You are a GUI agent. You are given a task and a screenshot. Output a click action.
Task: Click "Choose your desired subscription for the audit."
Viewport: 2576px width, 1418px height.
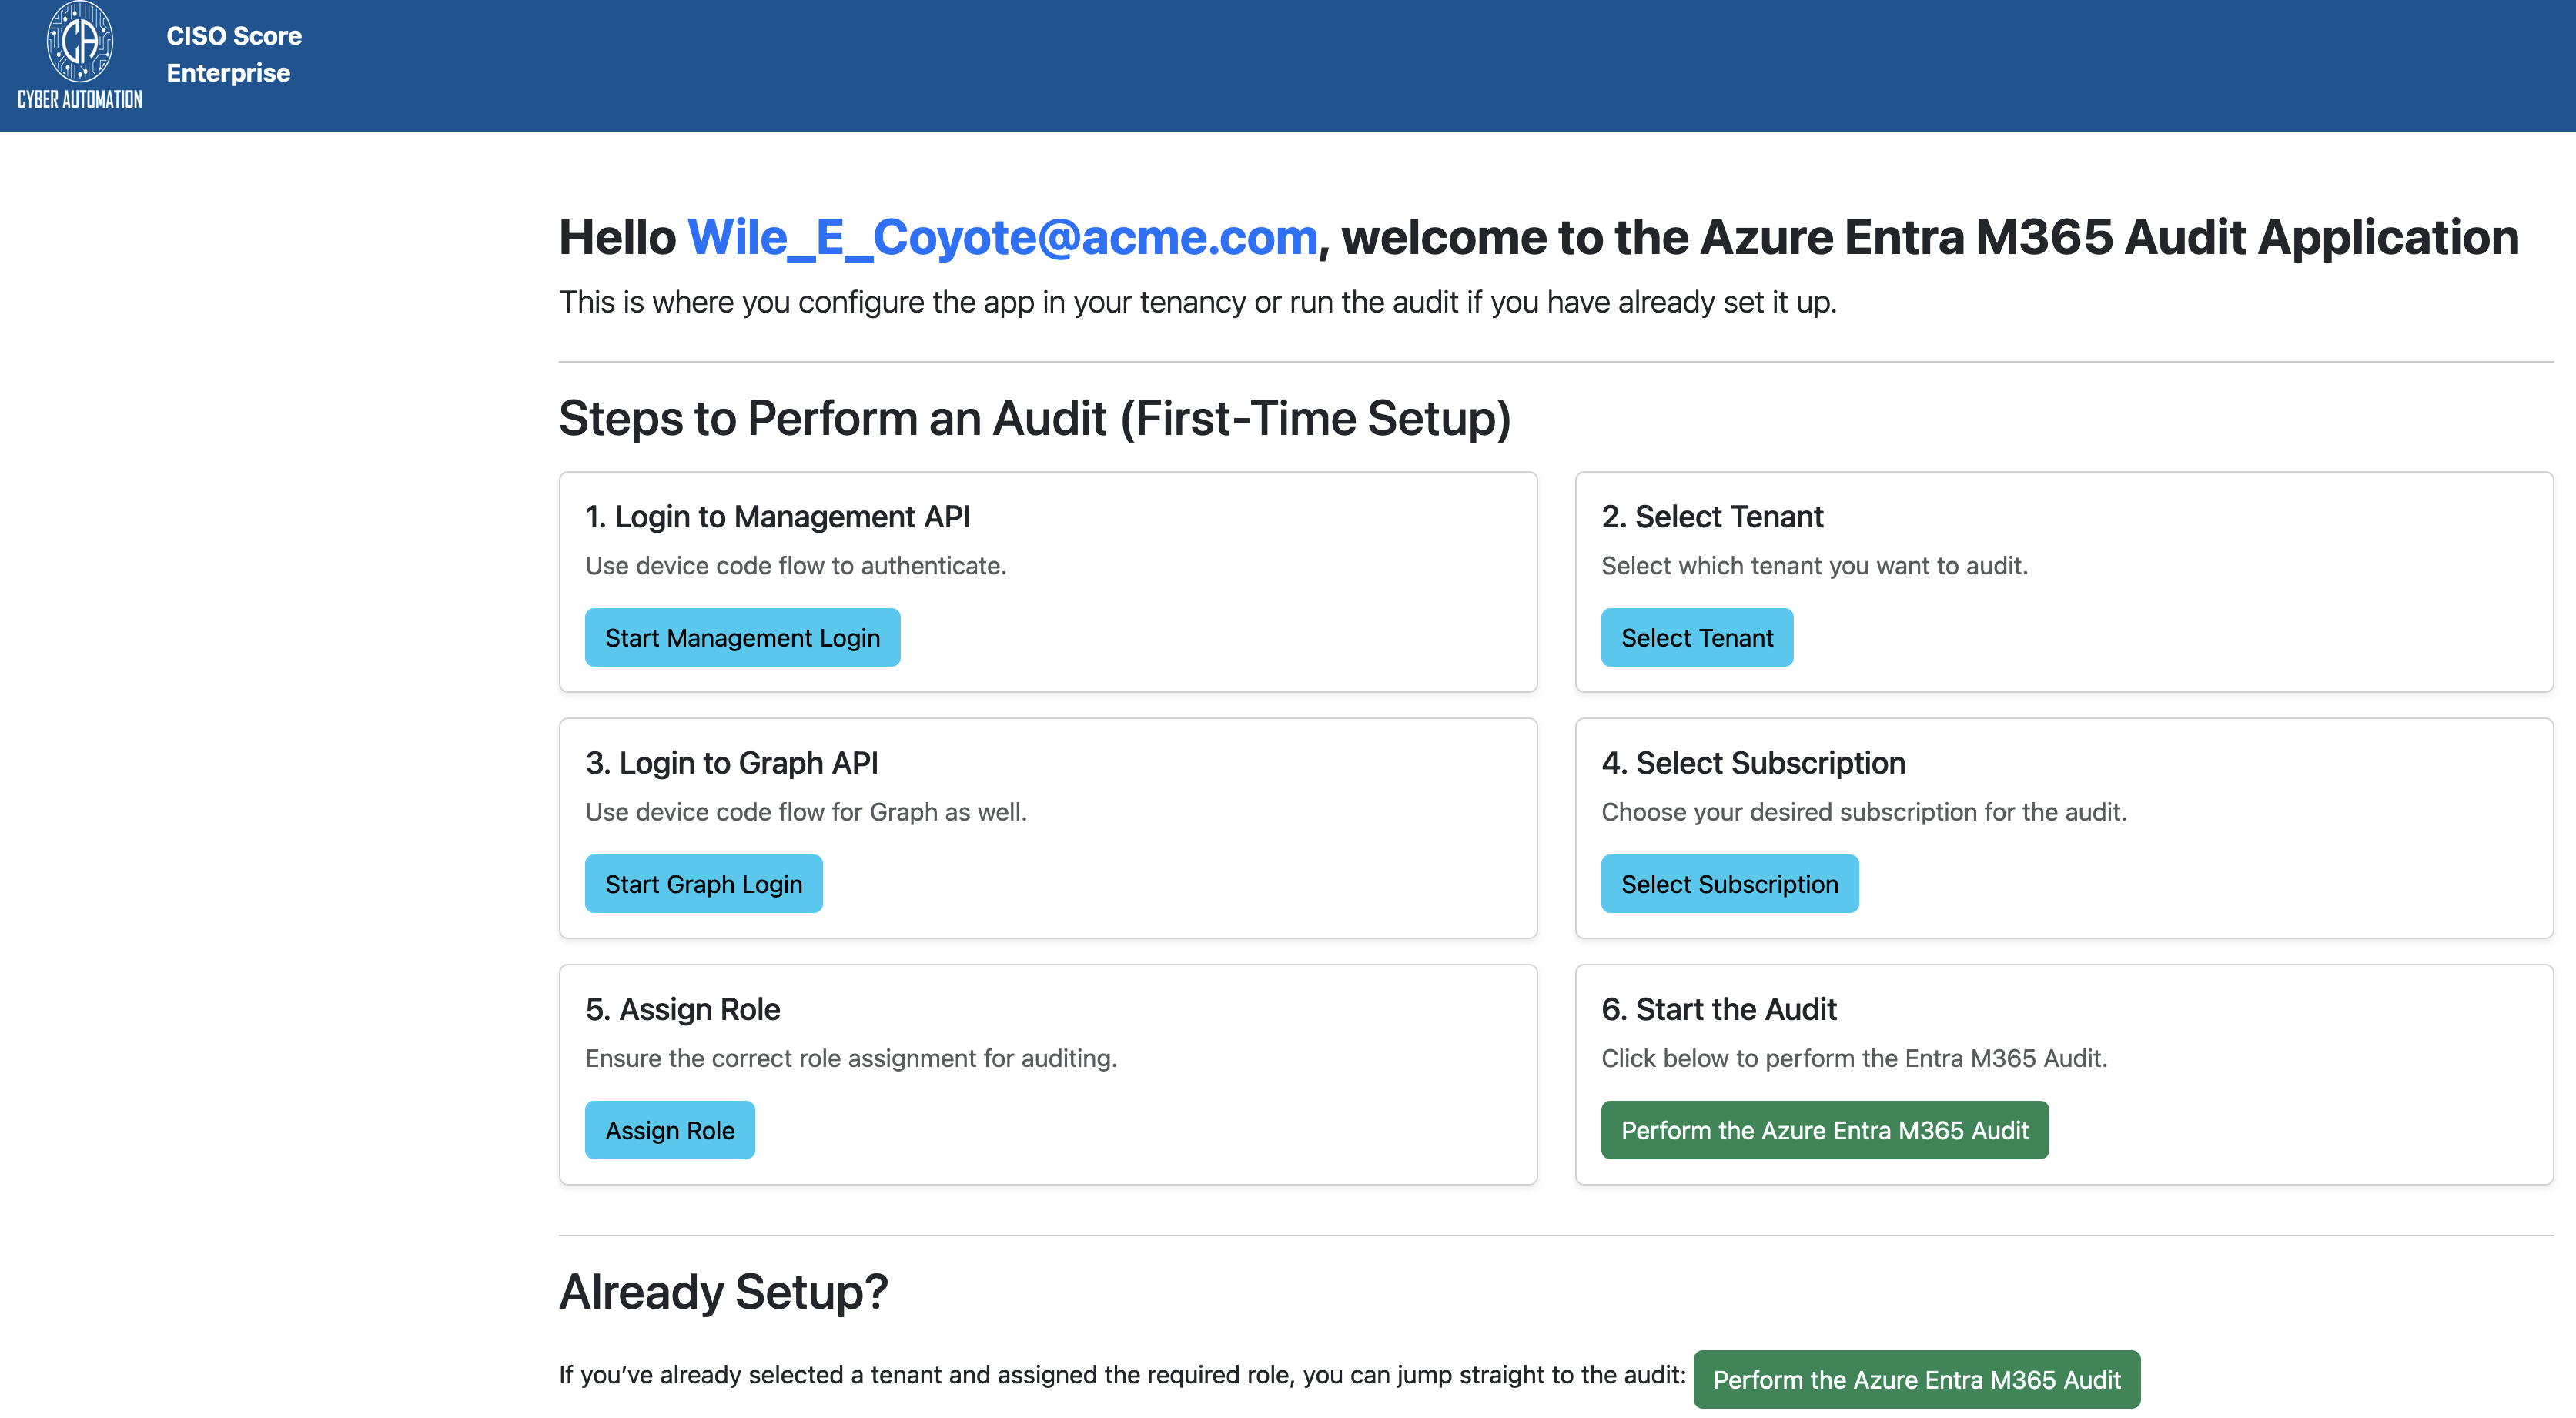tap(1863, 811)
